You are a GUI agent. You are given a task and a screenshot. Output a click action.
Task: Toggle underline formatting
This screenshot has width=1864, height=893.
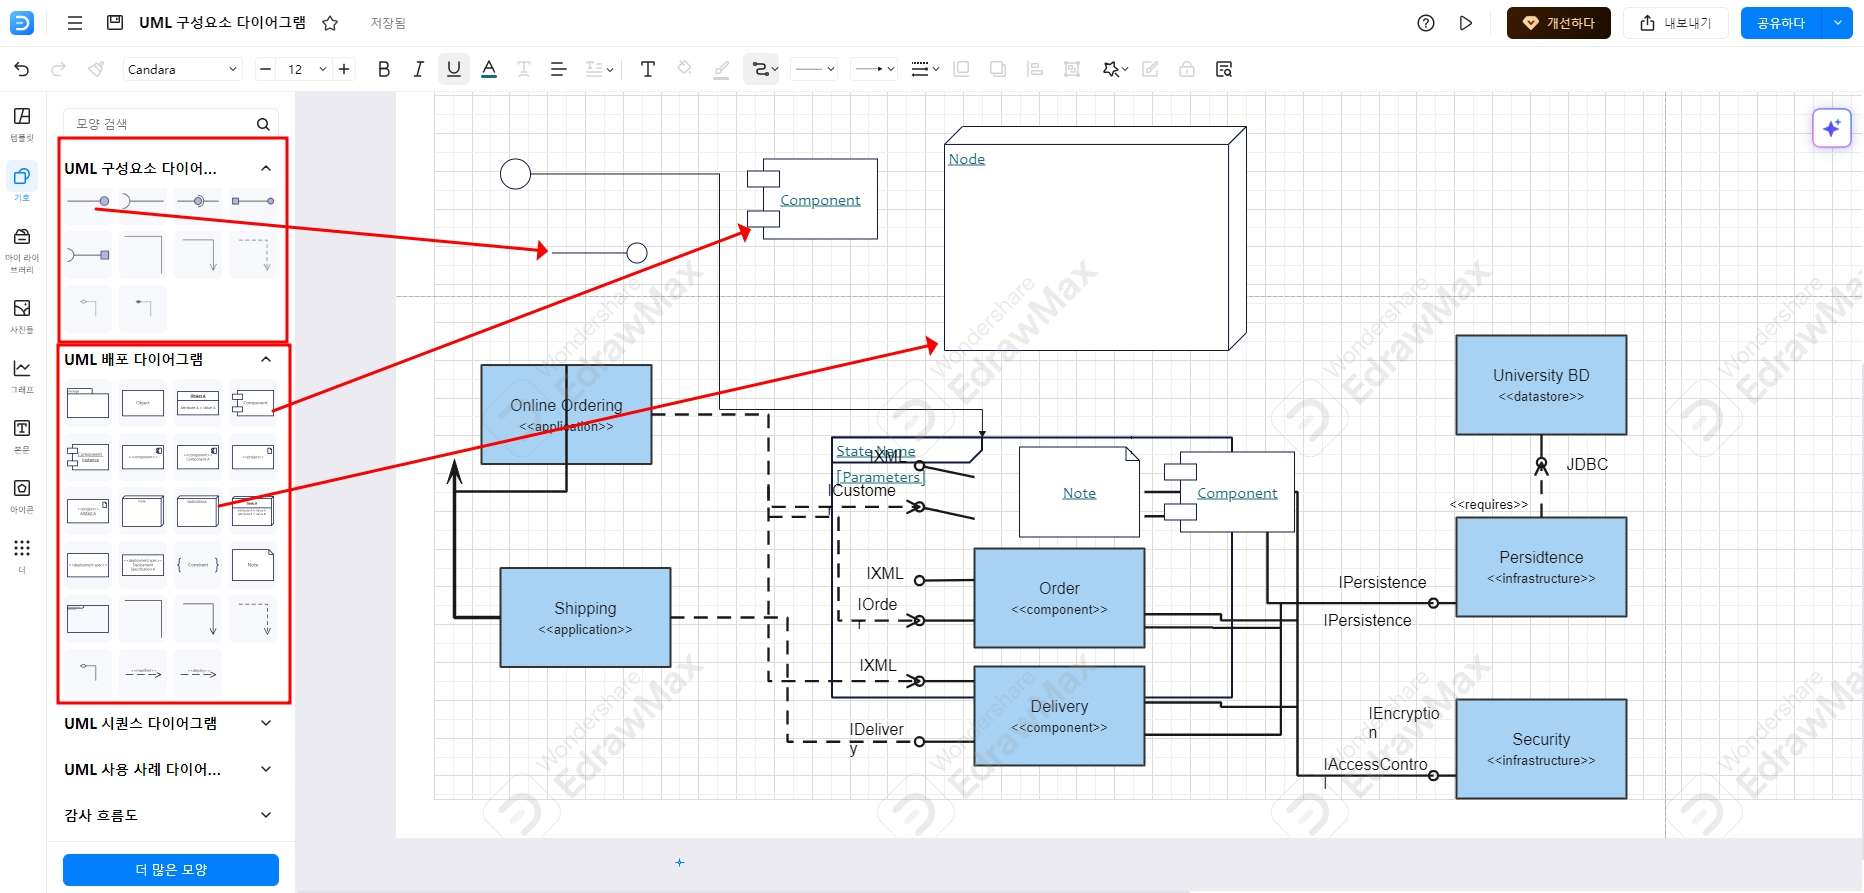click(x=454, y=69)
